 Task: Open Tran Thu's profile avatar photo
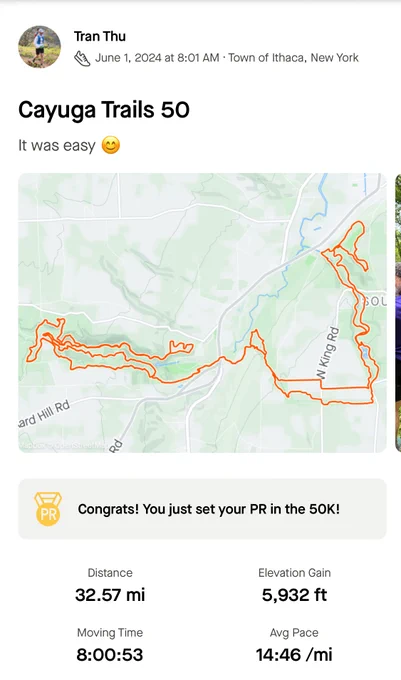[39, 46]
